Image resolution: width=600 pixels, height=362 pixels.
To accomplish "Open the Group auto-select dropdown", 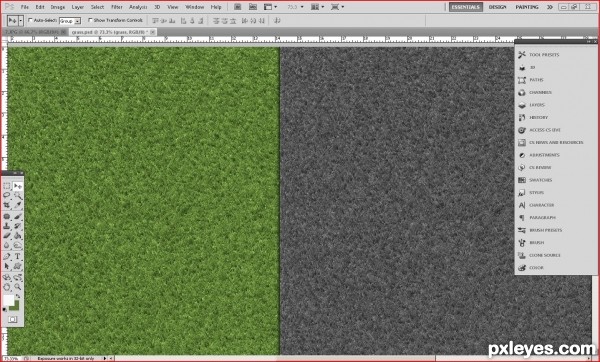I will tap(70, 21).
